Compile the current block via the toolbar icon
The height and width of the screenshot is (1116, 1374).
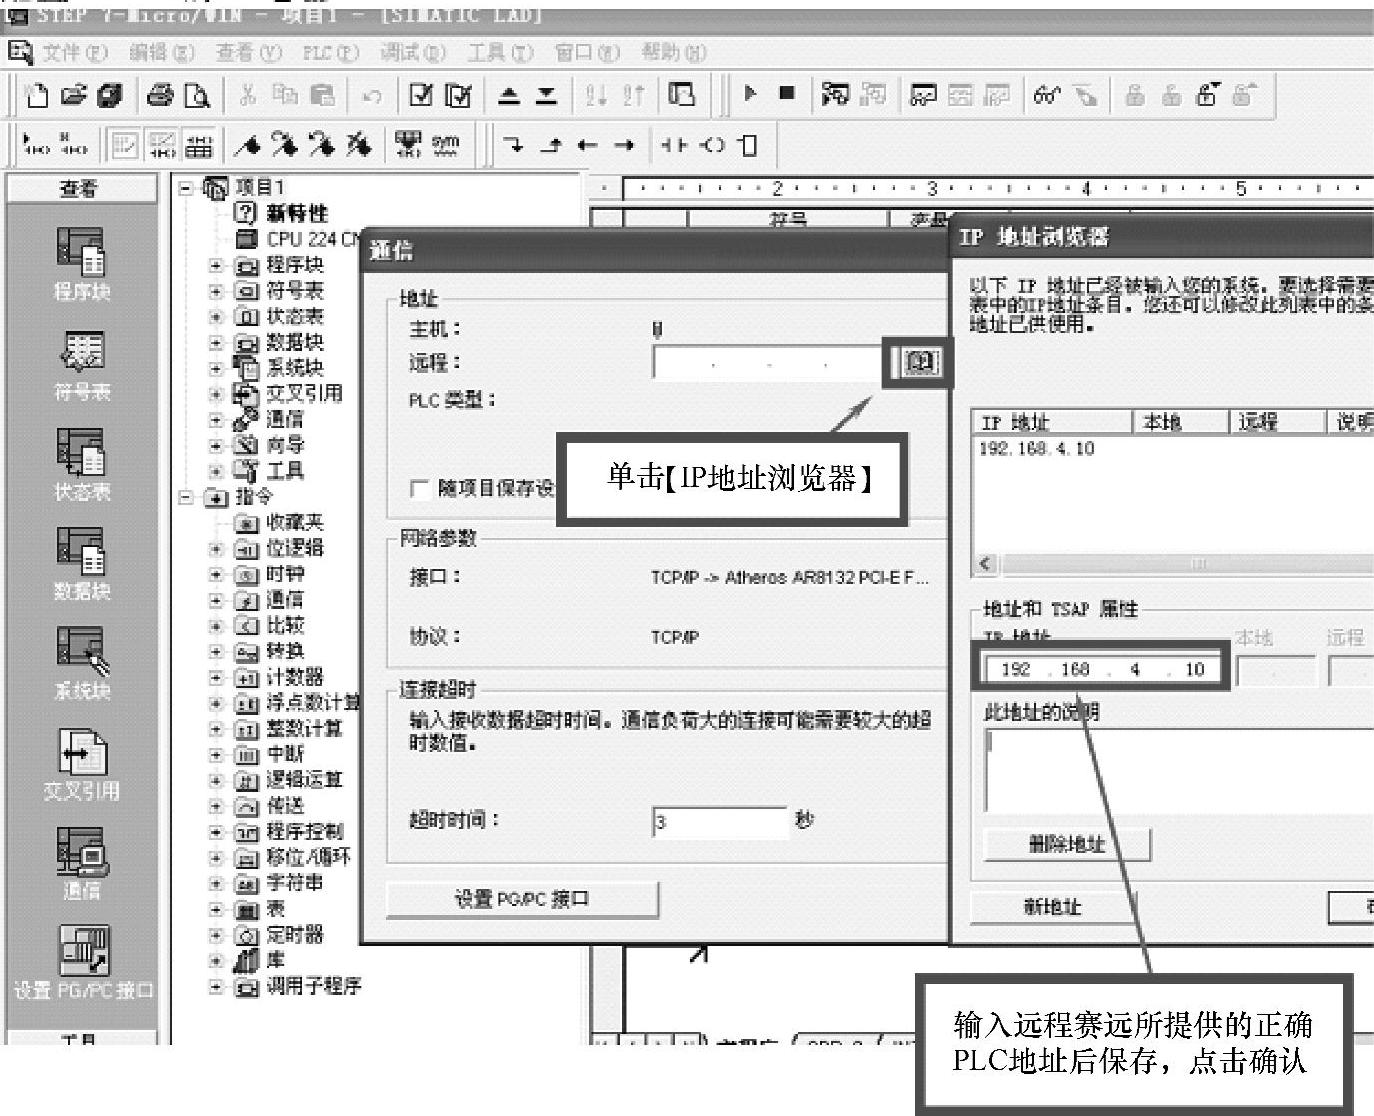point(422,95)
